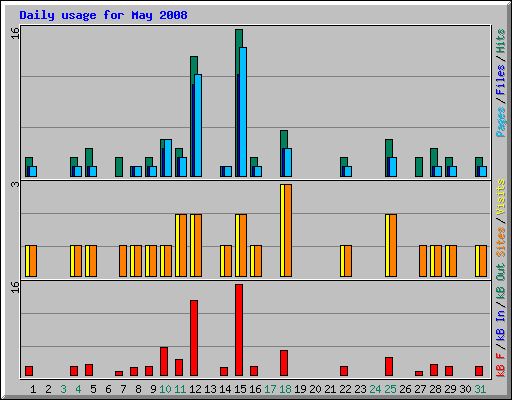The height and width of the screenshot is (400, 512).
Task: Click the orange Sites bar for day 11
Action: [183, 246]
